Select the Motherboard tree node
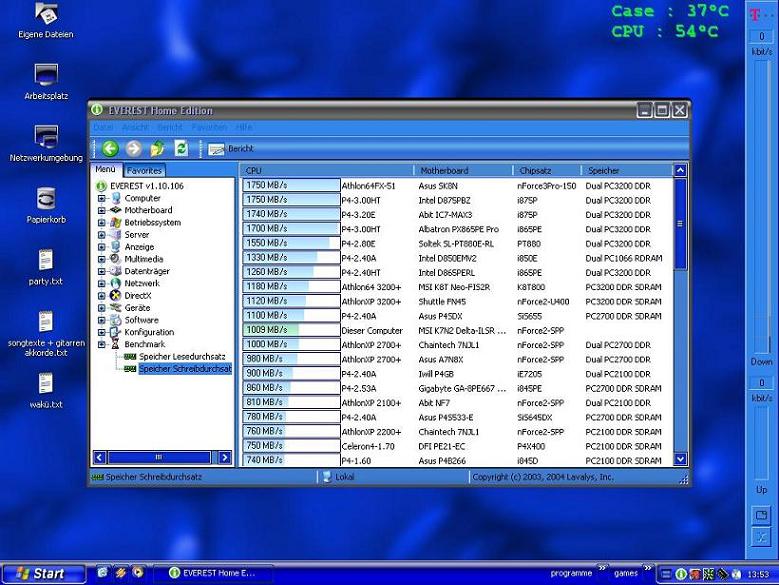Screen dimensions: 779x585 [148, 210]
